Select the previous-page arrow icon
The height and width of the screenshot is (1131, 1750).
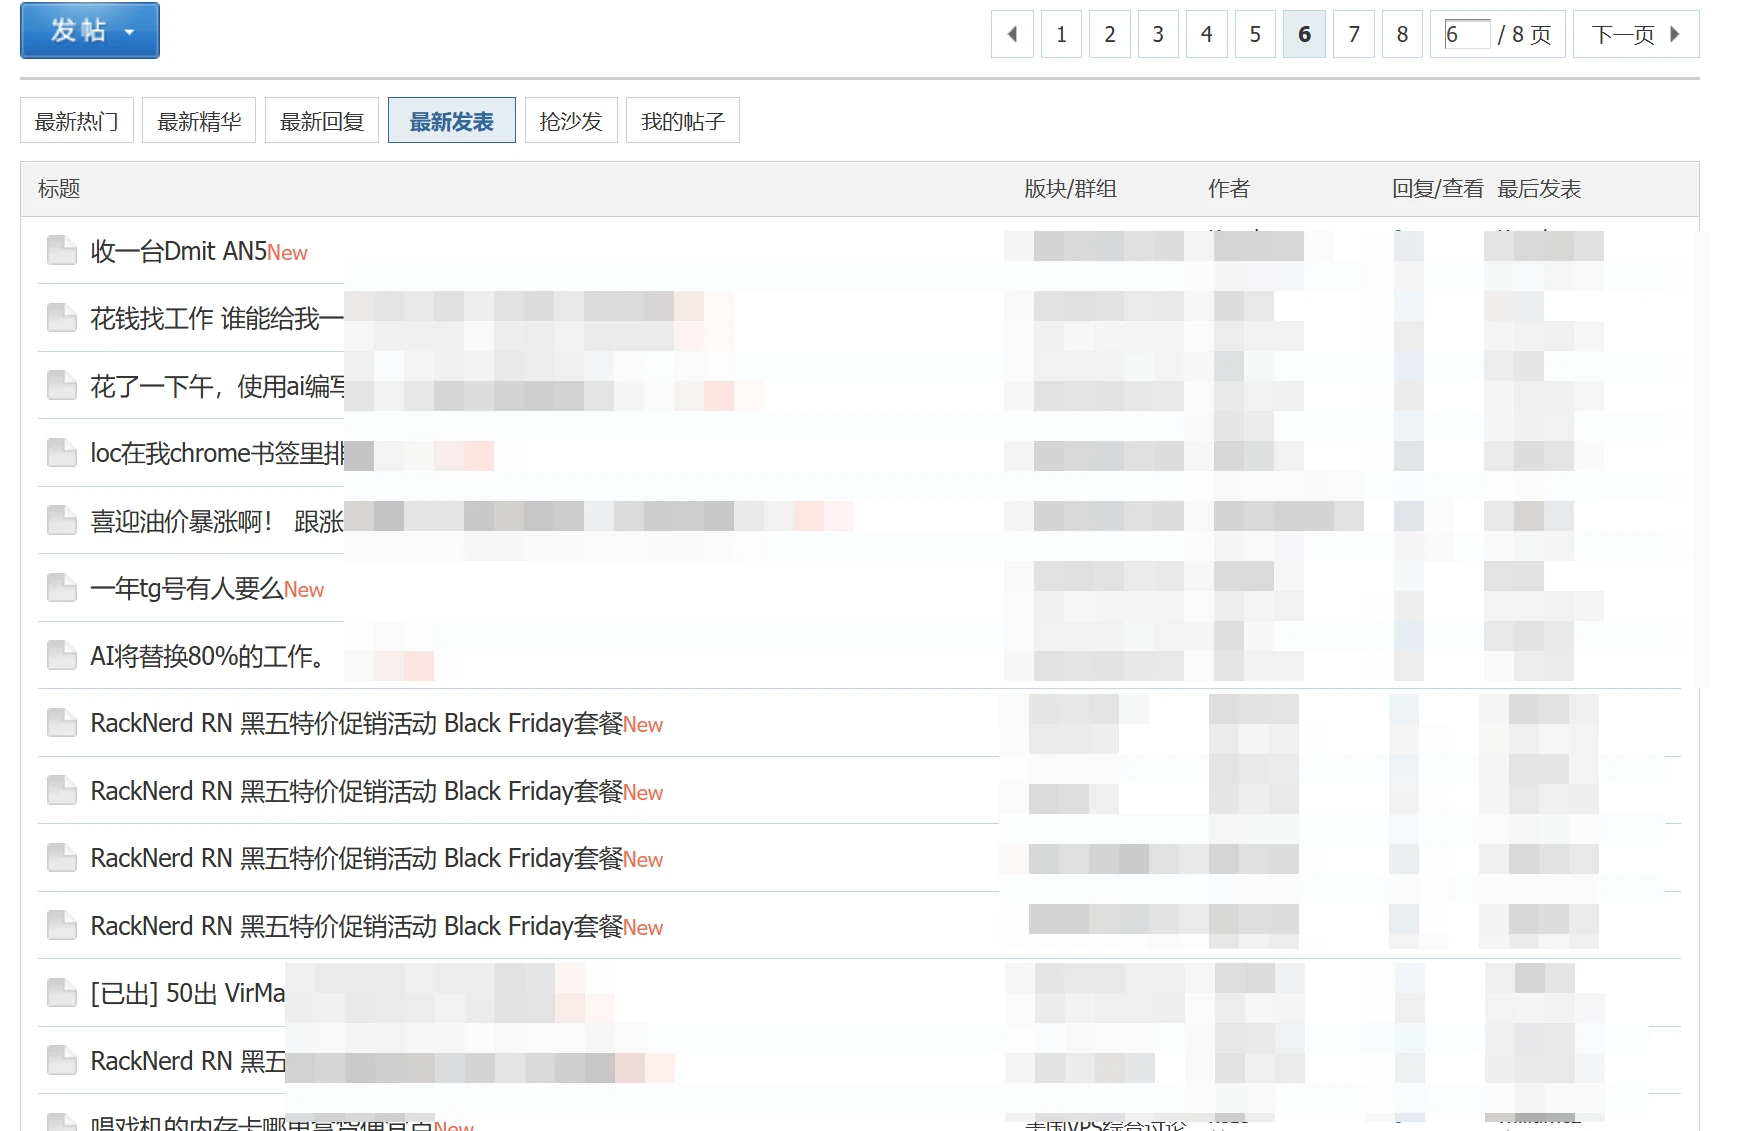[1011, 33]
